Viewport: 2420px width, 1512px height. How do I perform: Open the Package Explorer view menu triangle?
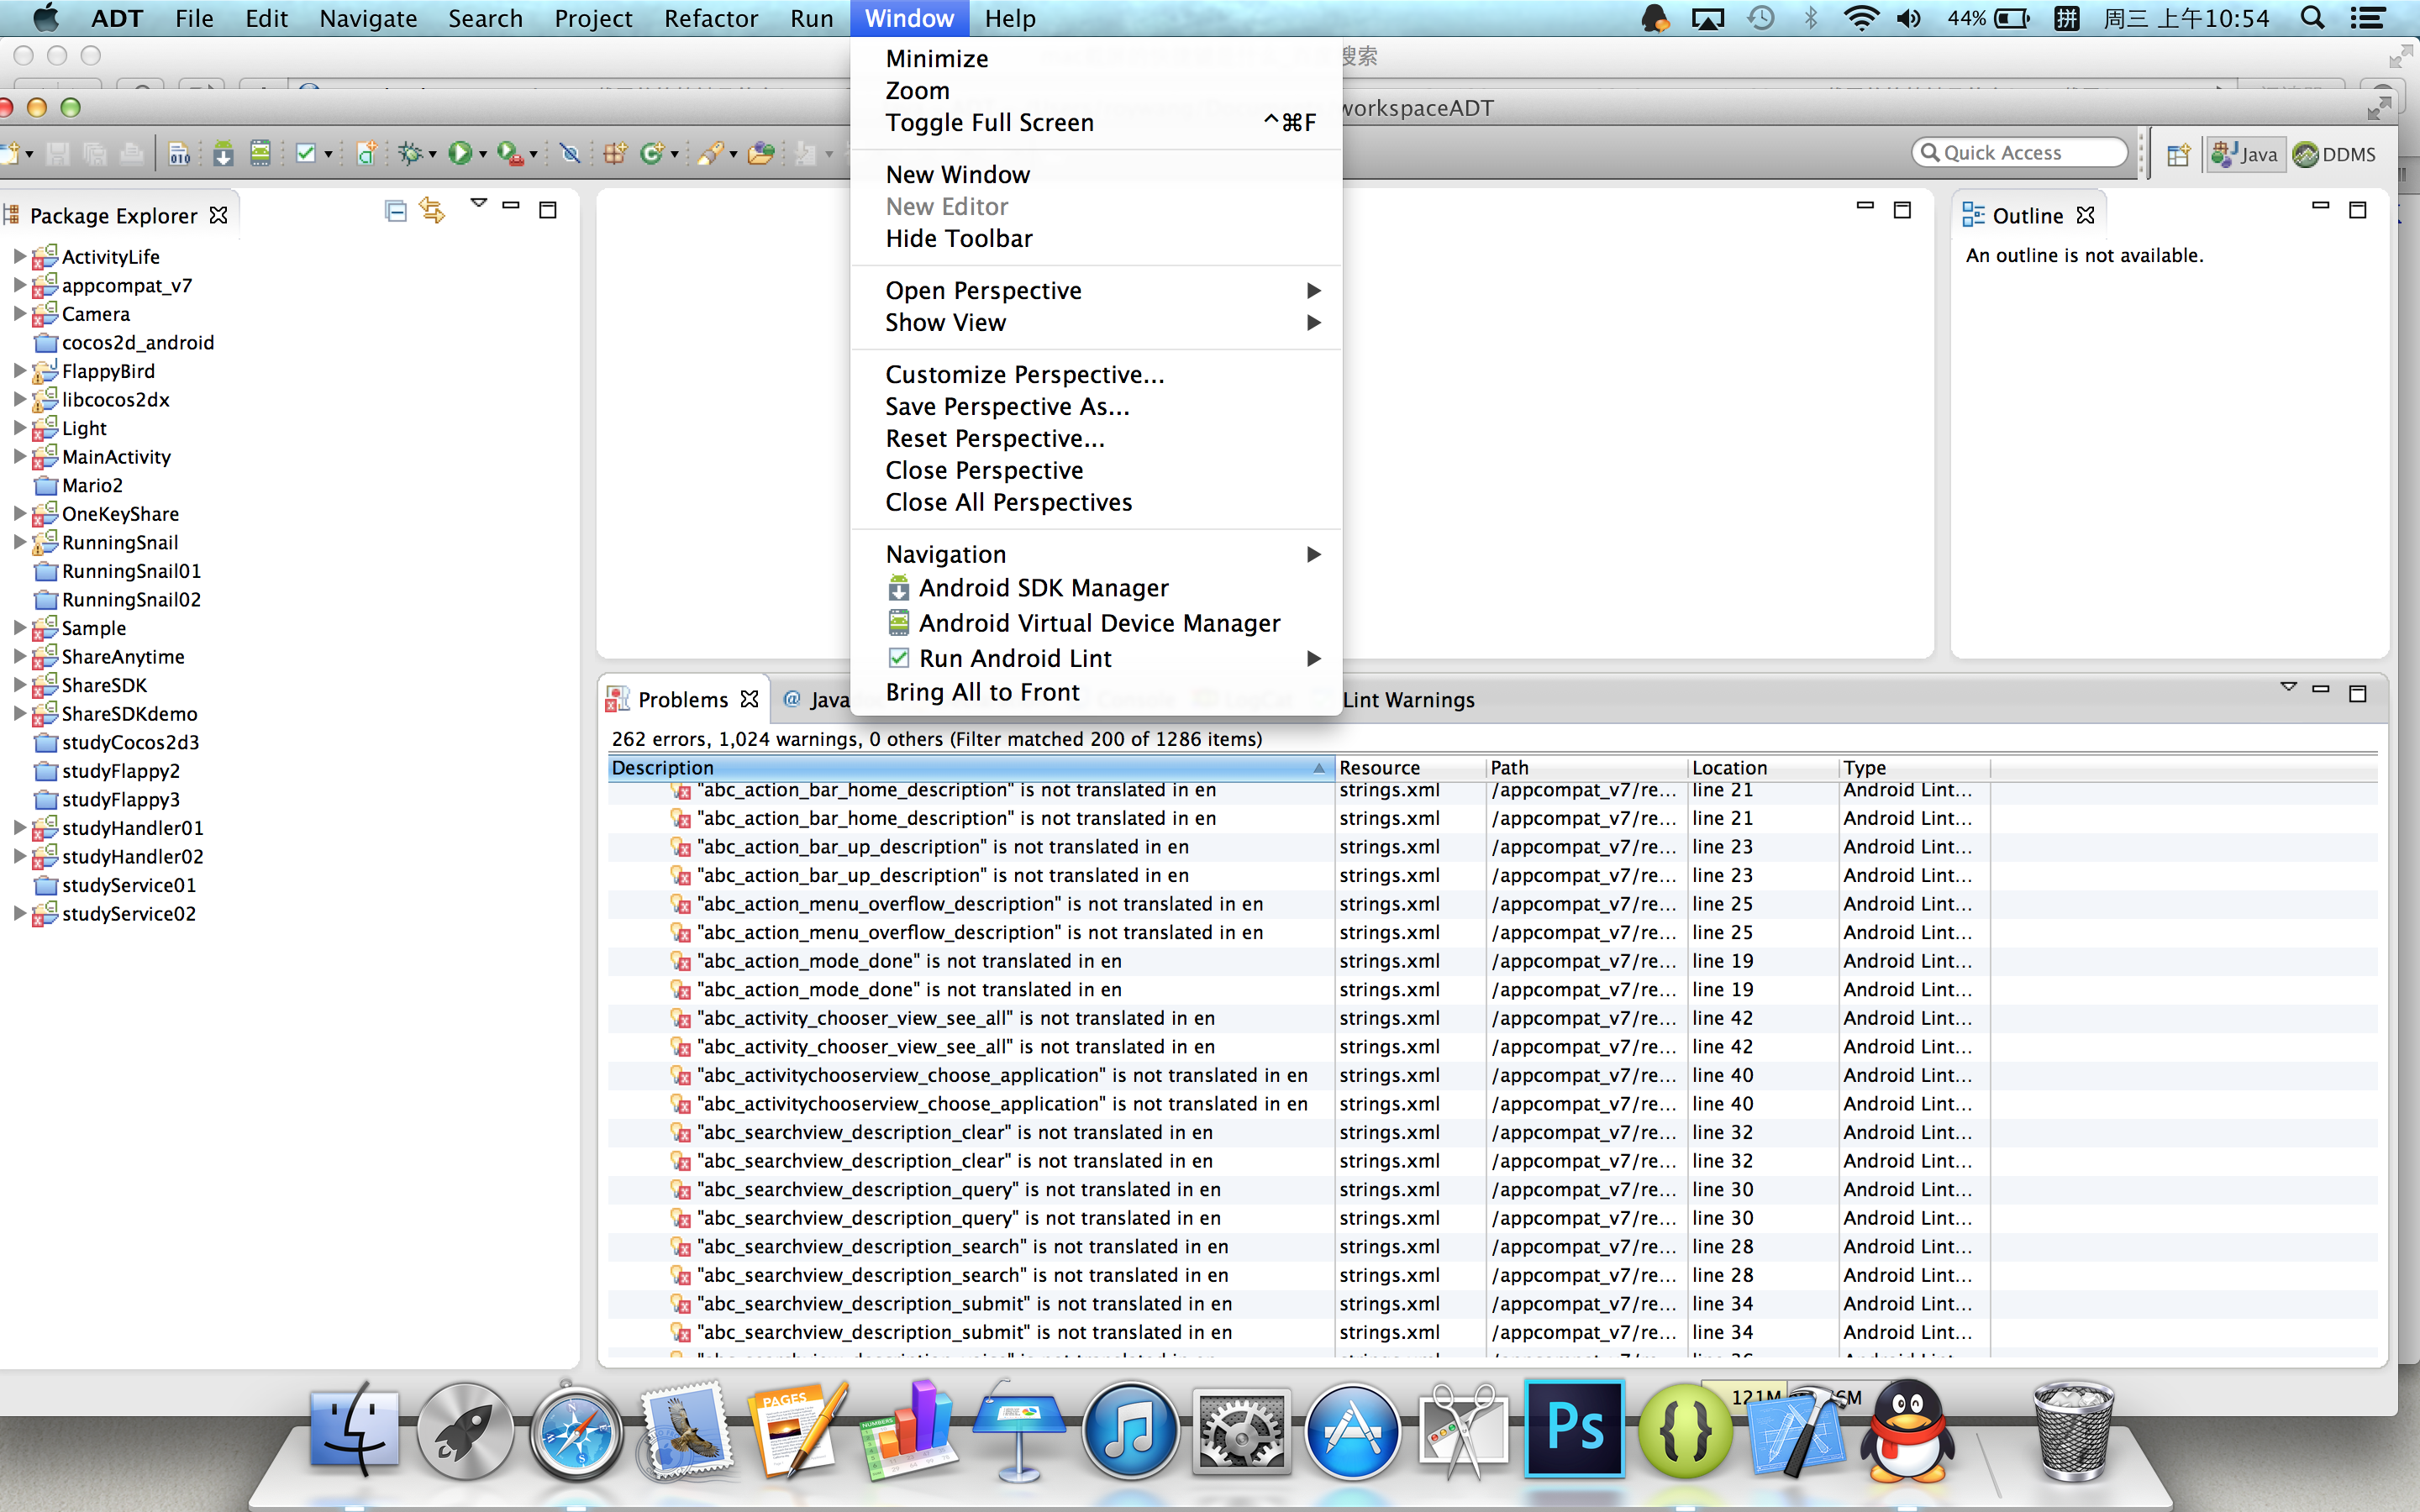tap(478, 203)
